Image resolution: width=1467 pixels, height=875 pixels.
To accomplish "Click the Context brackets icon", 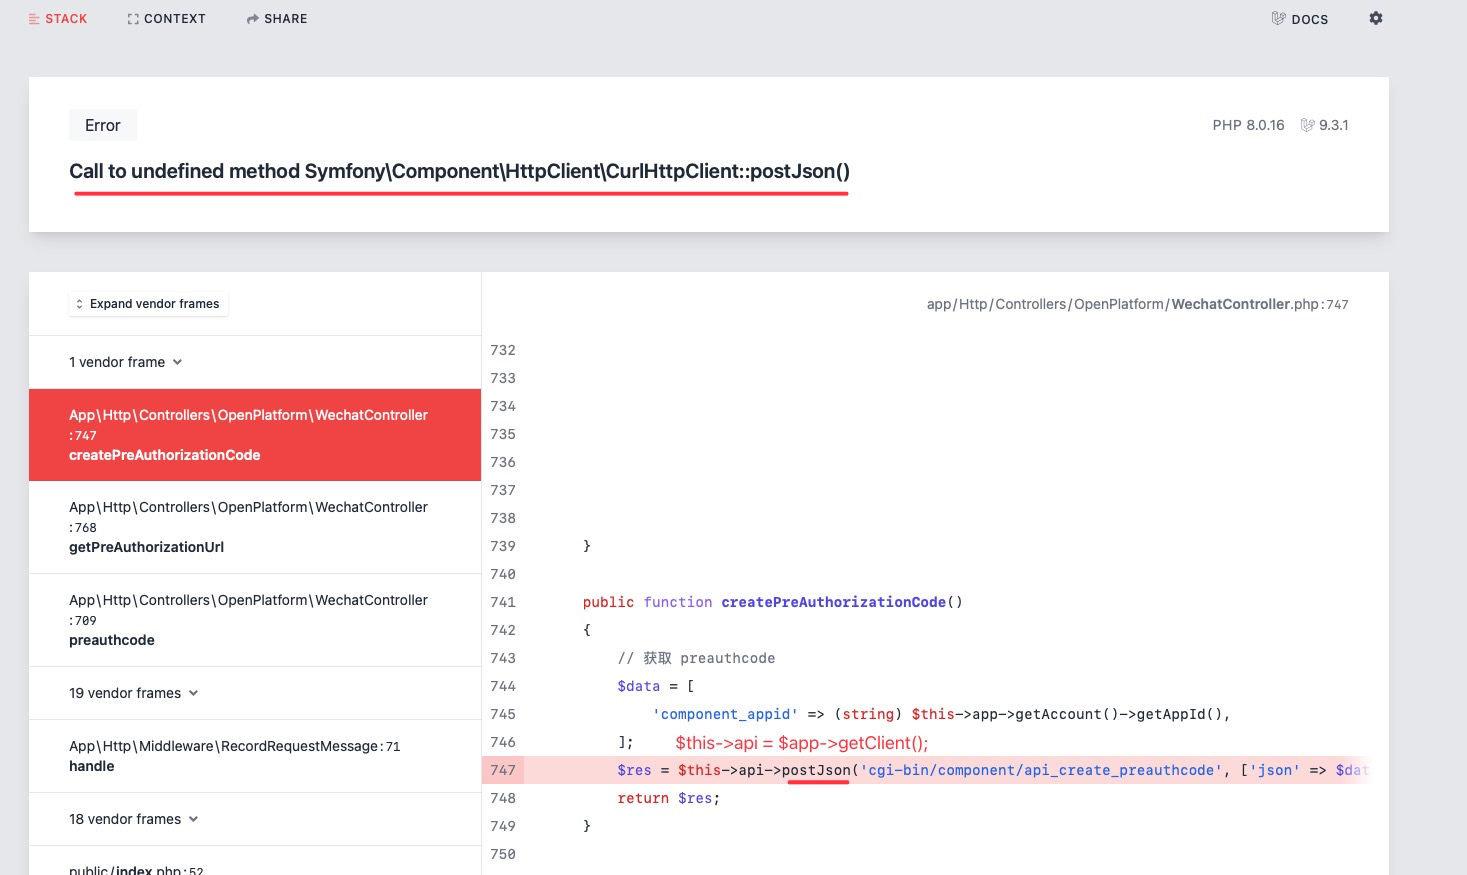I will (x=133, y=19).
